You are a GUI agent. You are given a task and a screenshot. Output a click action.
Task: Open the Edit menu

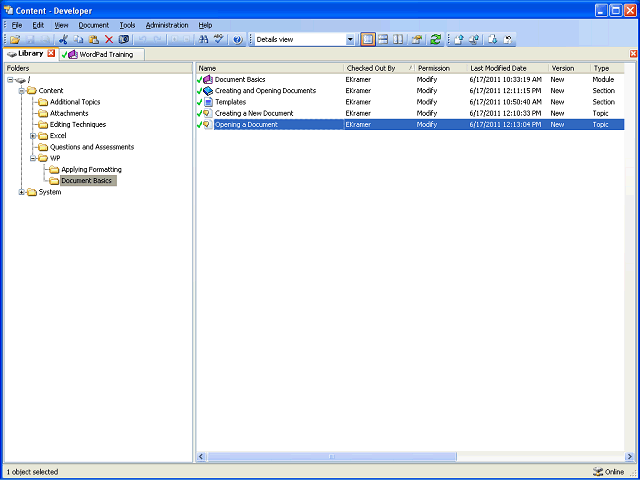pos(38,25)
